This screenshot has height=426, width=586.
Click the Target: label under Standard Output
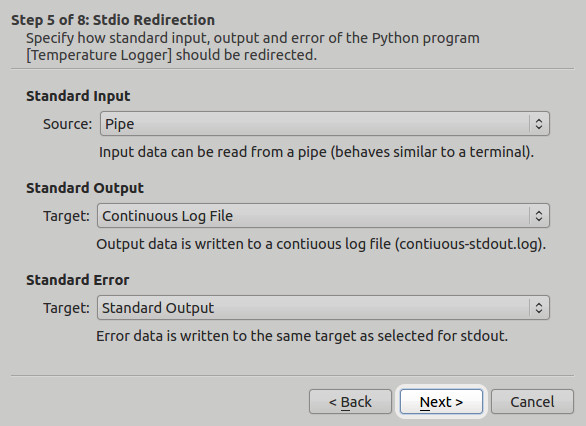[x=66, y=216]
